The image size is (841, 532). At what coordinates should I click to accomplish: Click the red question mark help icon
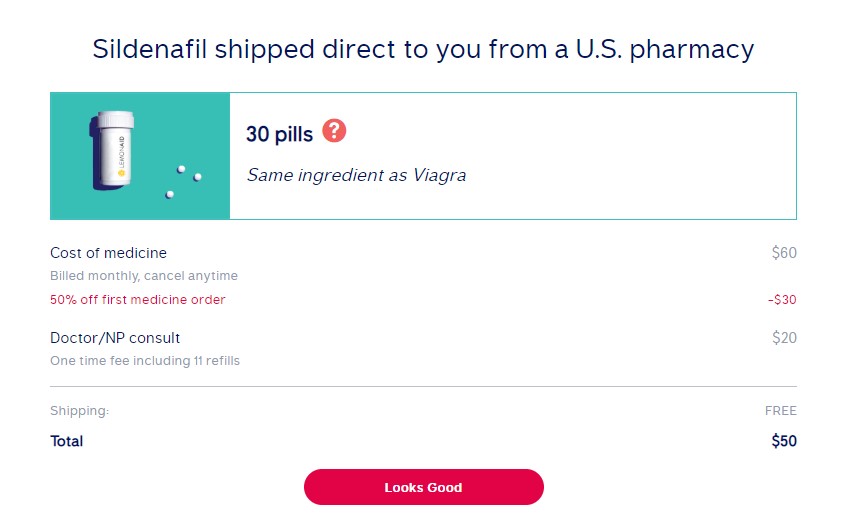(x=334, y=131)
